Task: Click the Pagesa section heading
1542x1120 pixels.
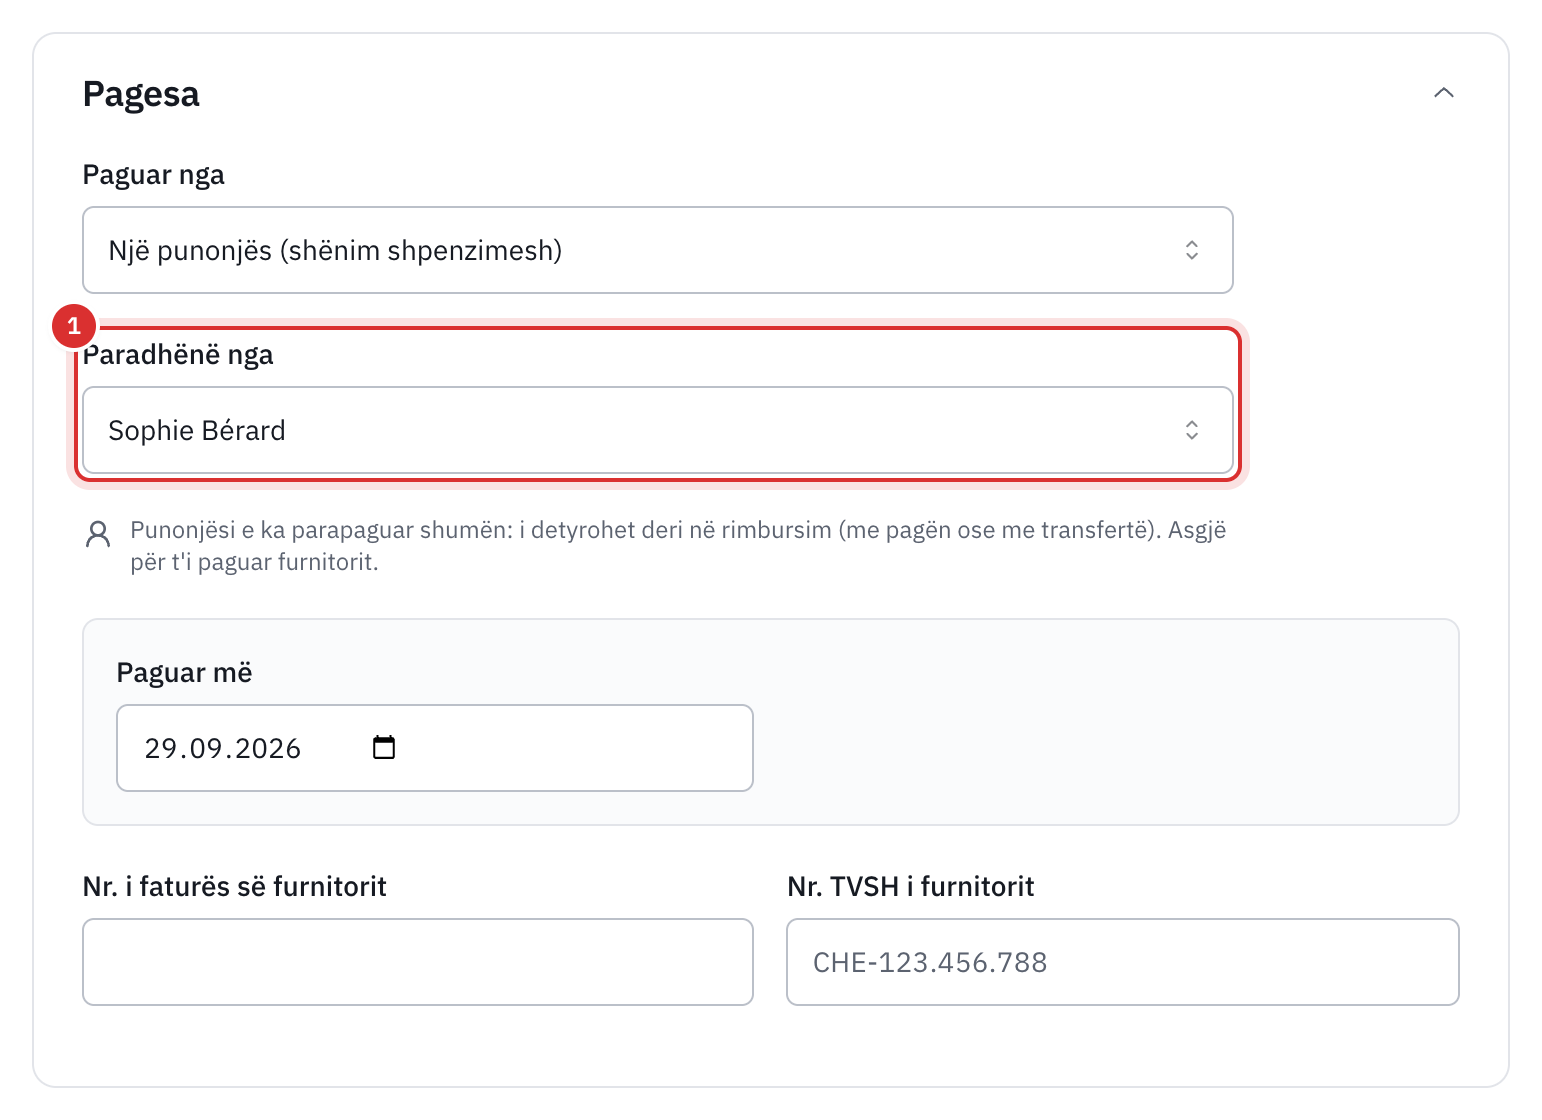Action: [141, 94]
